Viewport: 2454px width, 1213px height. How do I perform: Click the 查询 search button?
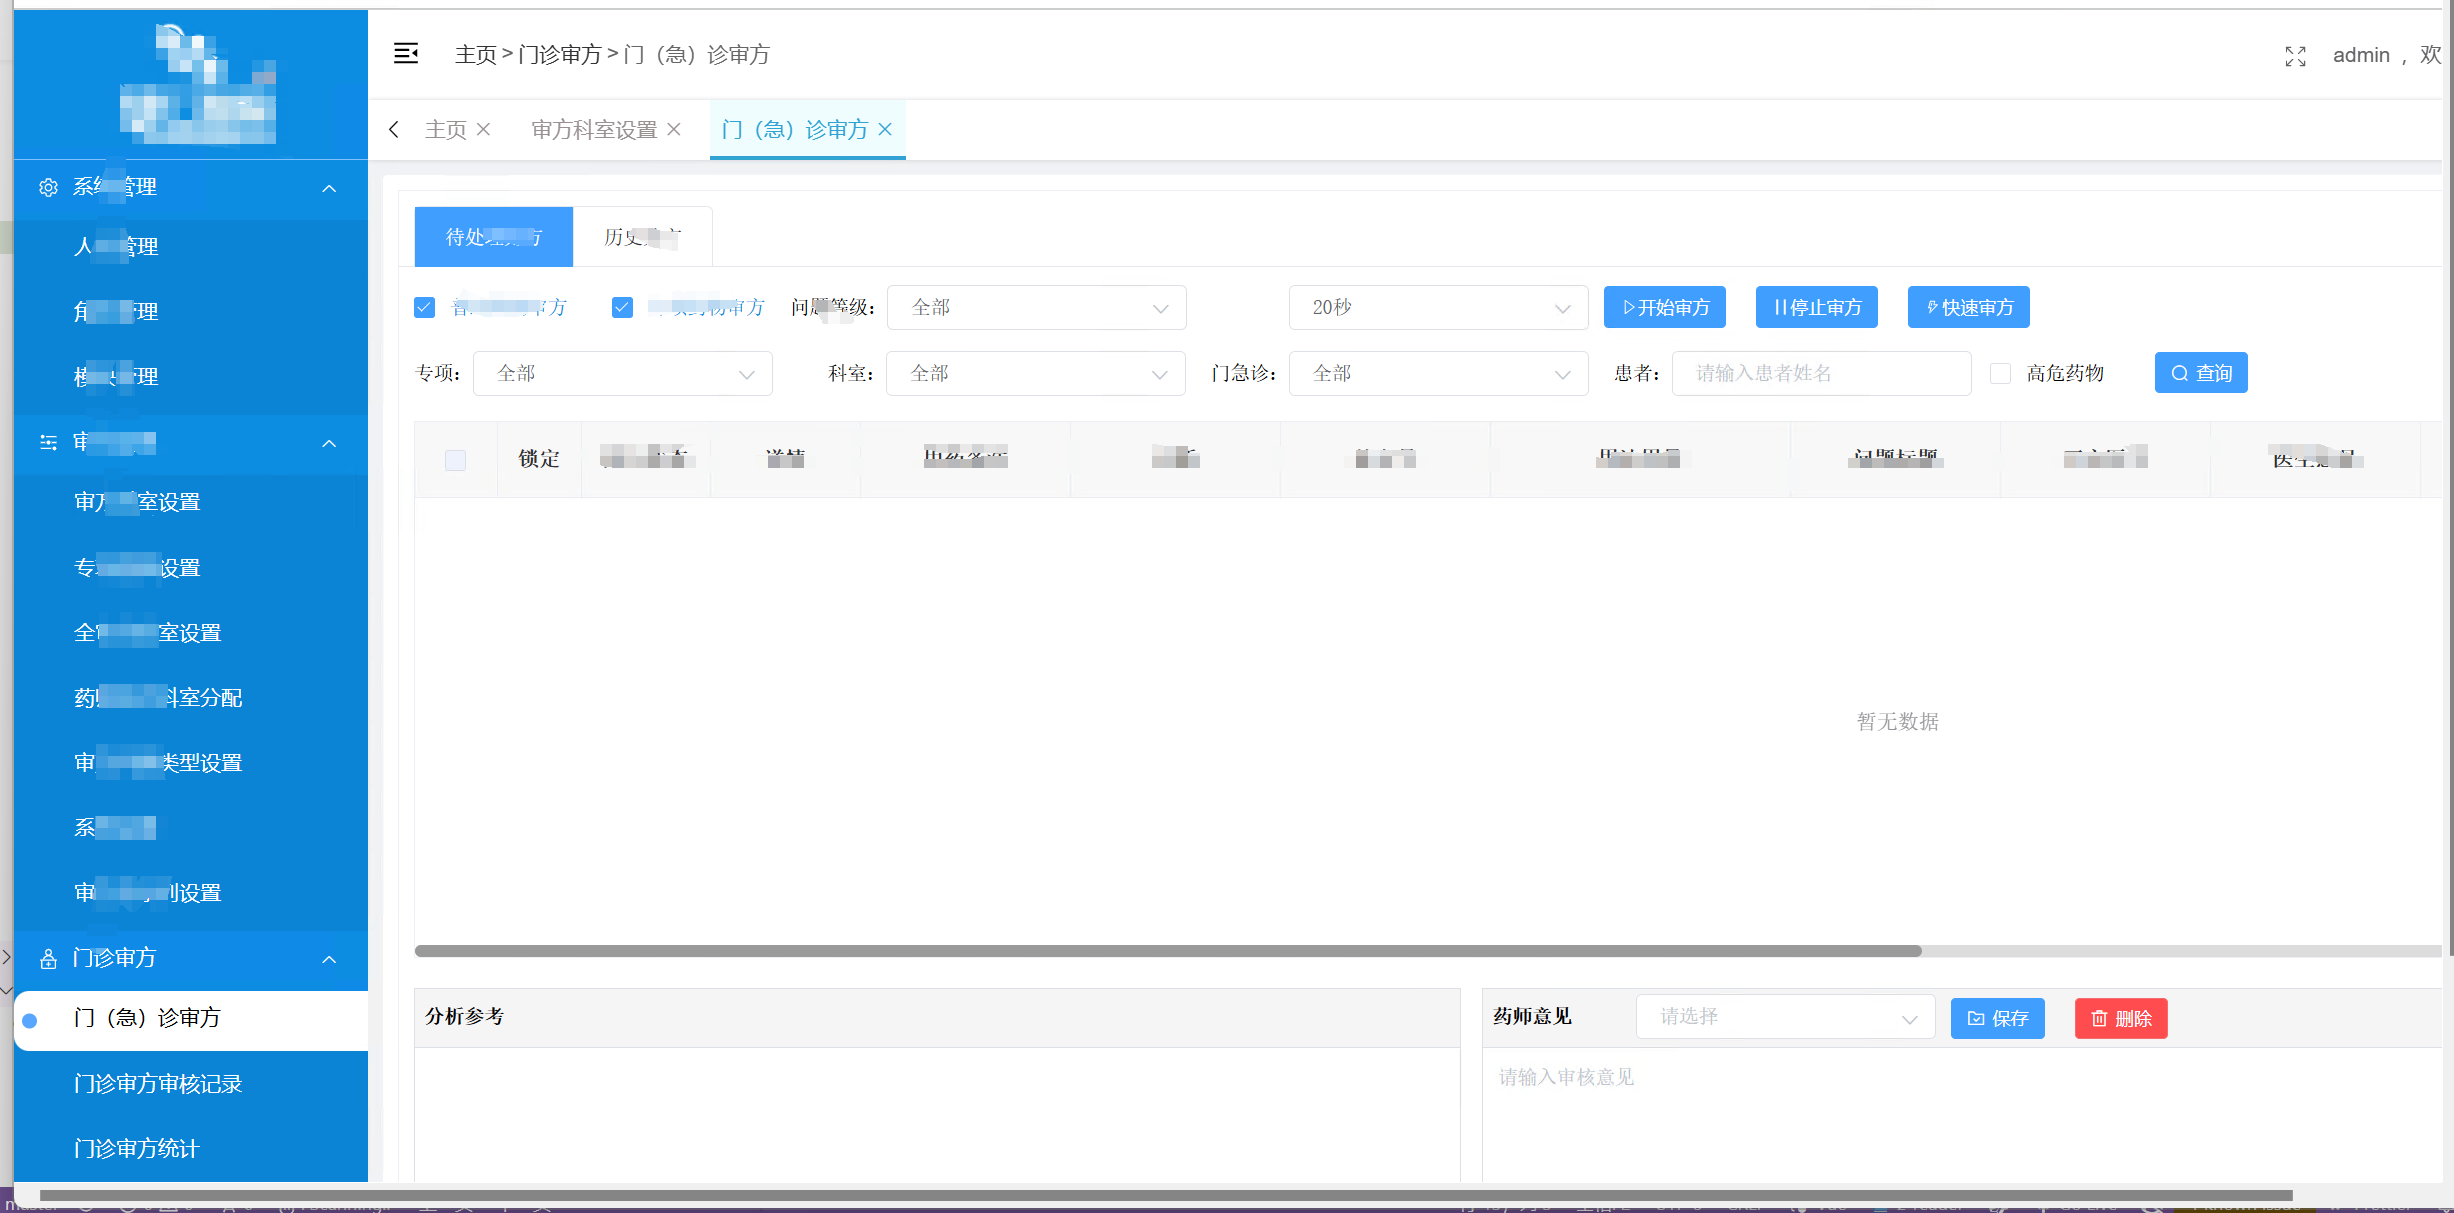point(2201,373)
